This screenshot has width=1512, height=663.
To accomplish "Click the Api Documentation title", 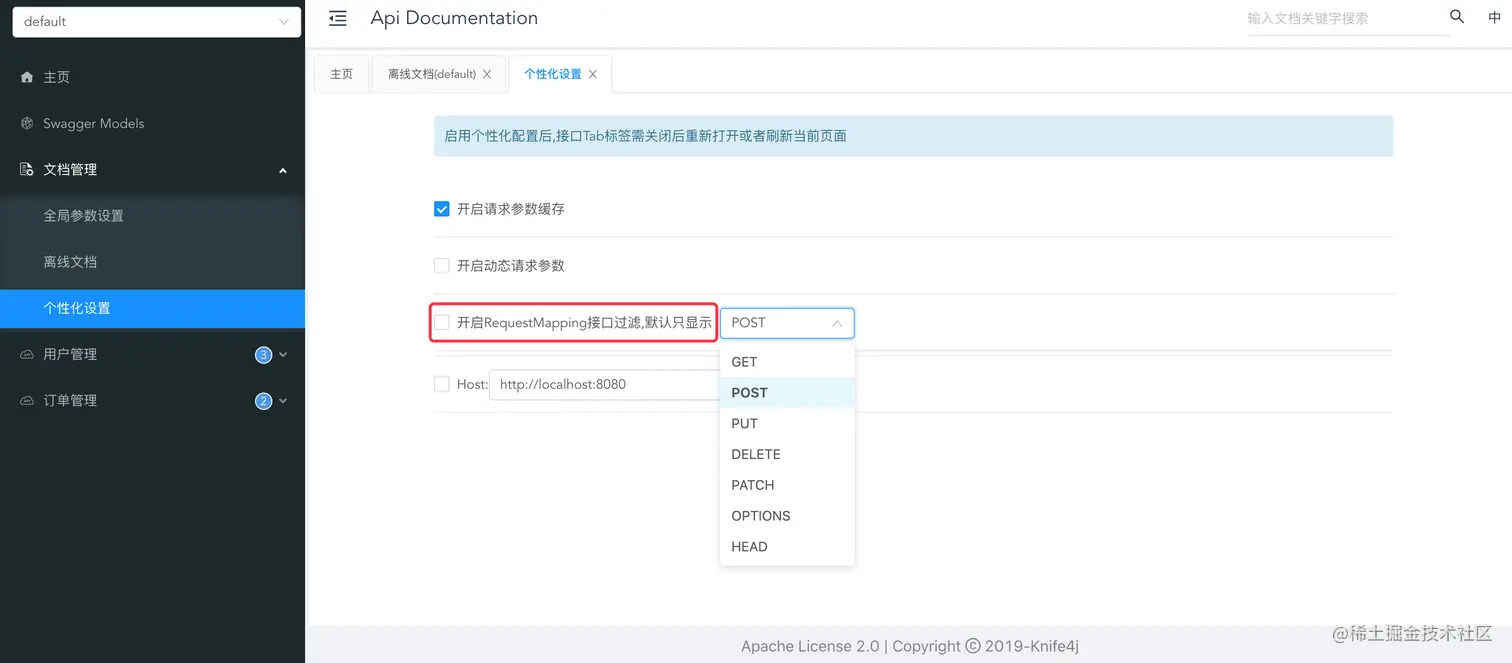I will click(454, 18).
